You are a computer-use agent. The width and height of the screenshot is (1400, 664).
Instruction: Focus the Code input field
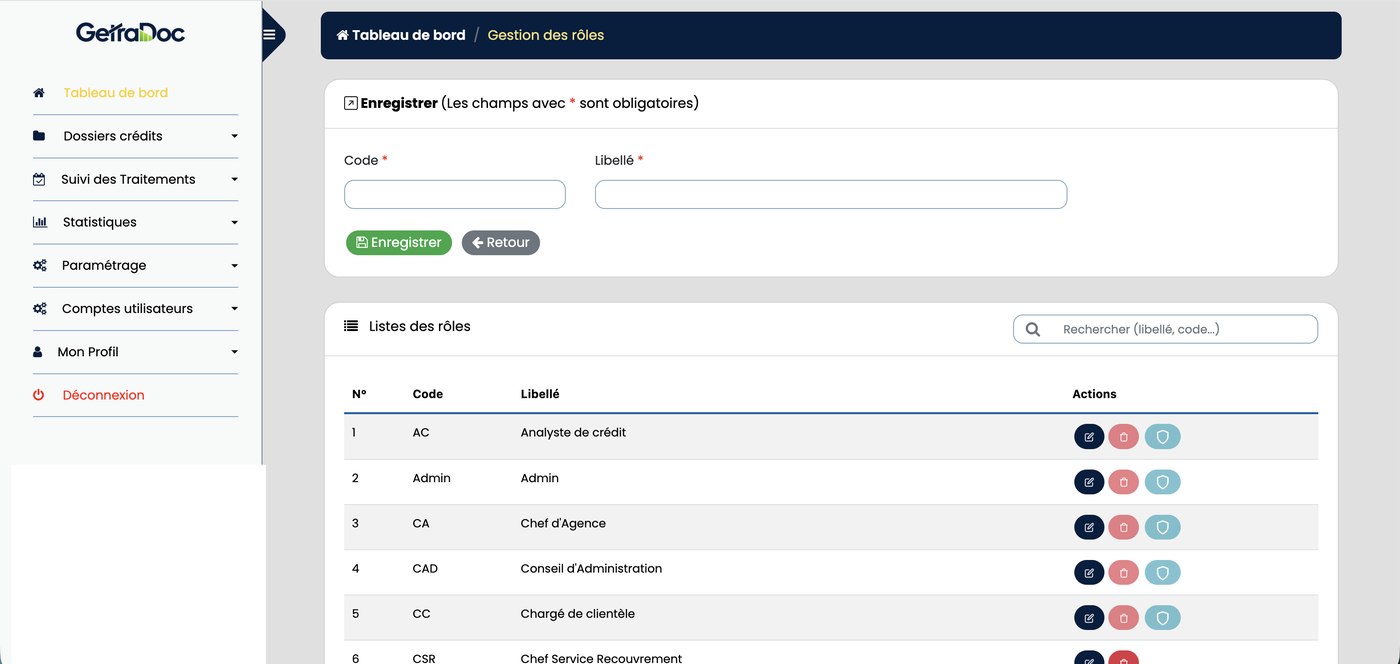click(455, 194)
